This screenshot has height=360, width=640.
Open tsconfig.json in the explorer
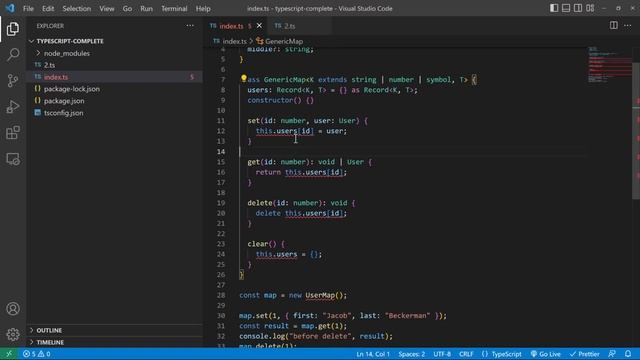click(x=115, y=113)
